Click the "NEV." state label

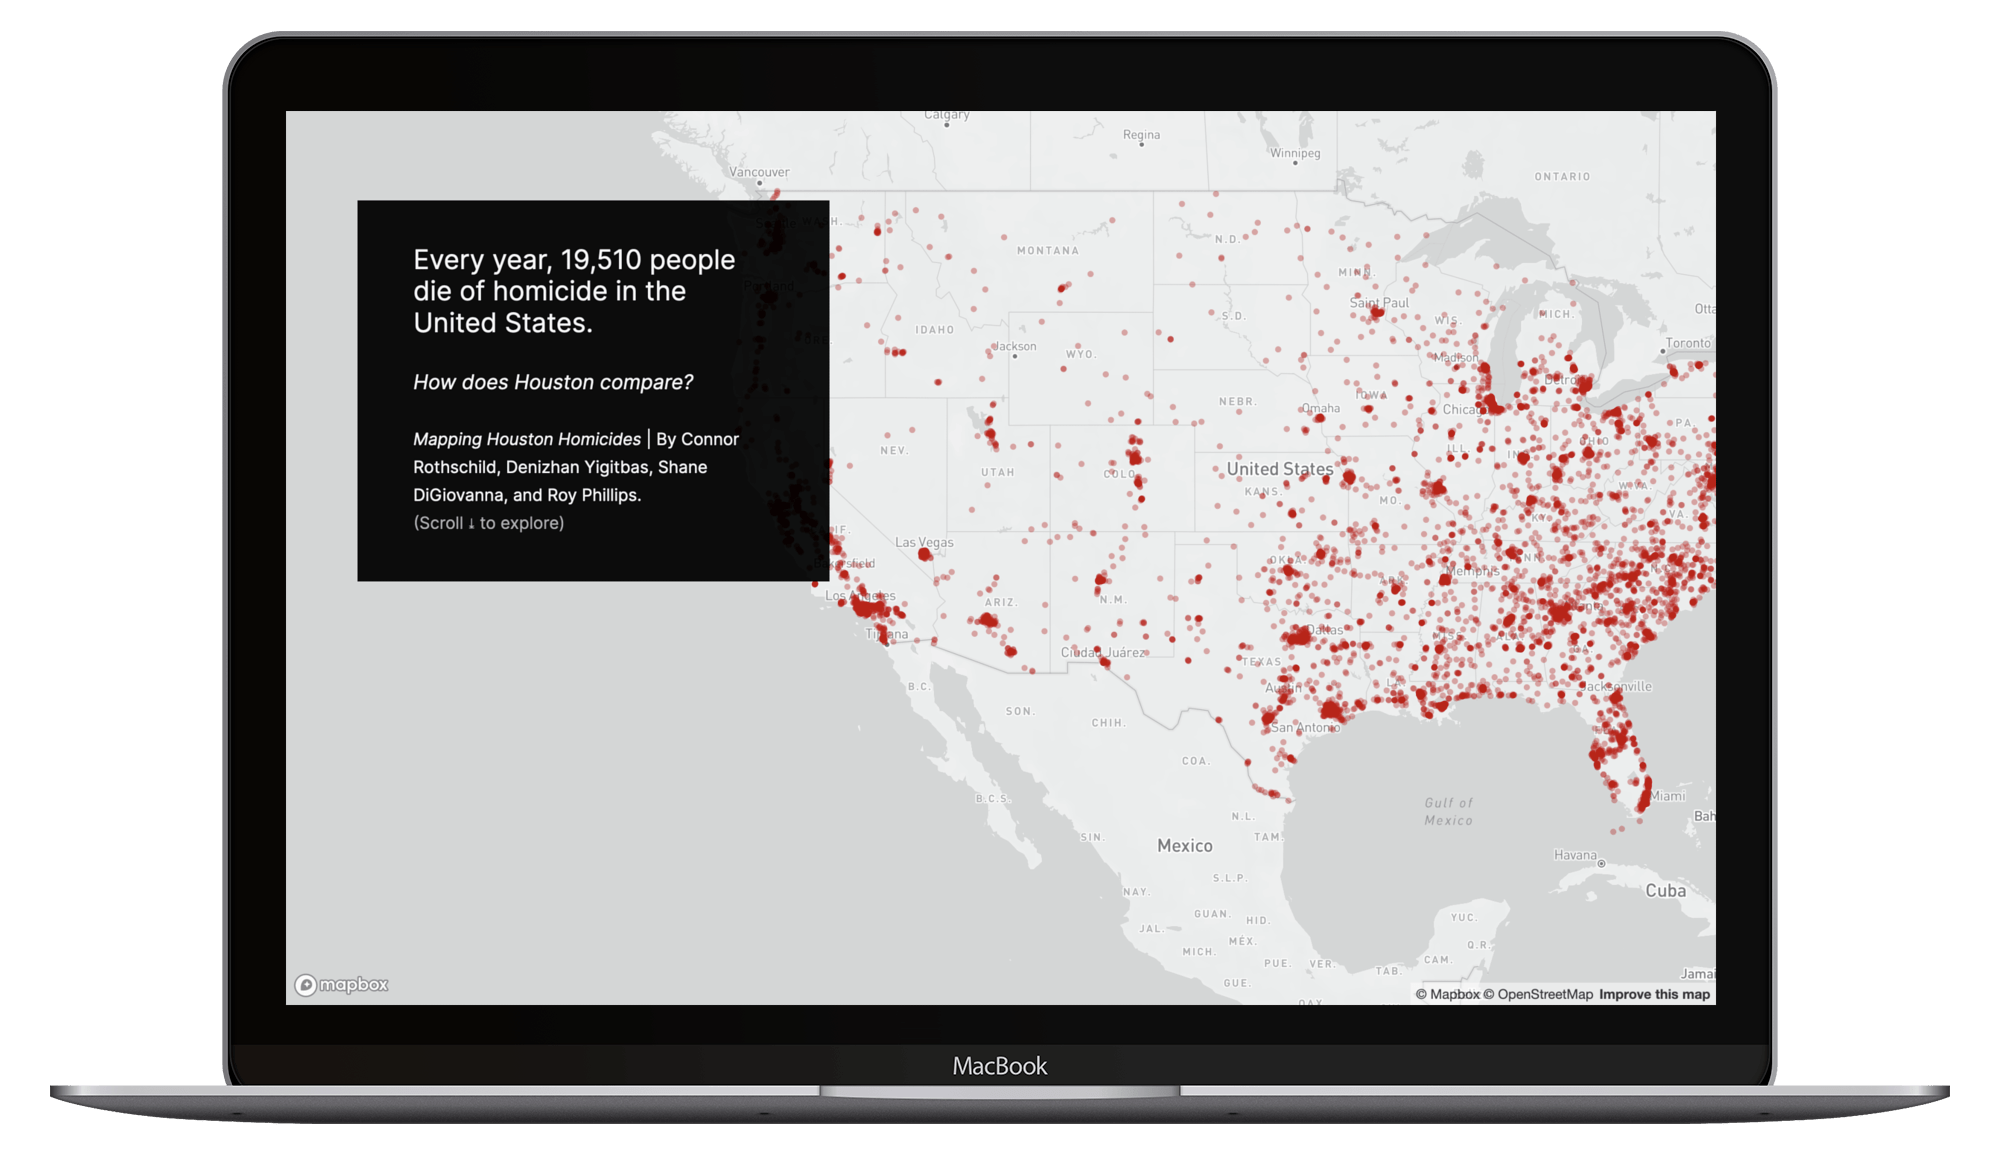click(x=894, y=451)
